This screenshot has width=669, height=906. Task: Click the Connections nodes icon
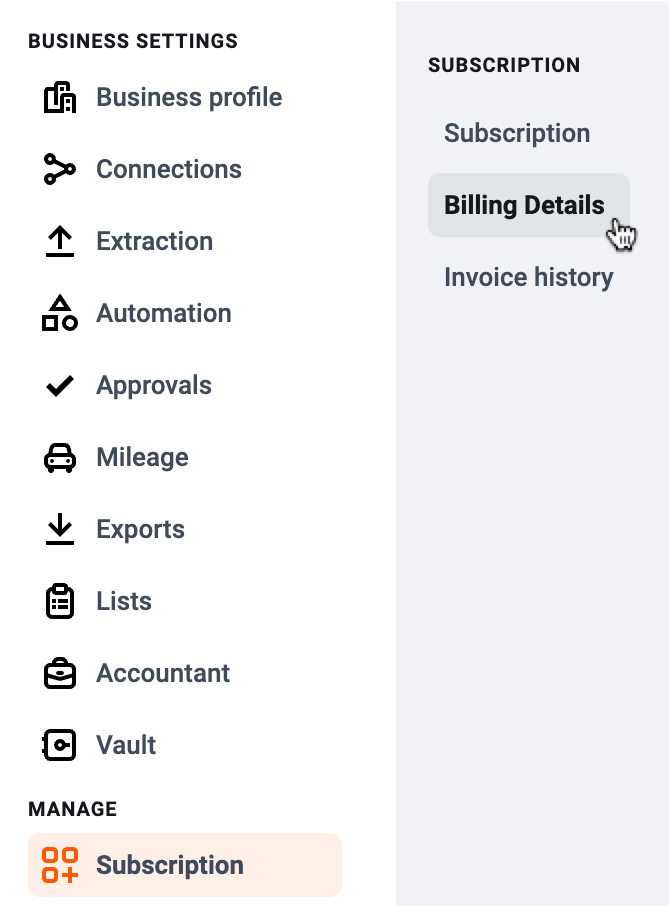click(x=60, y=169)
